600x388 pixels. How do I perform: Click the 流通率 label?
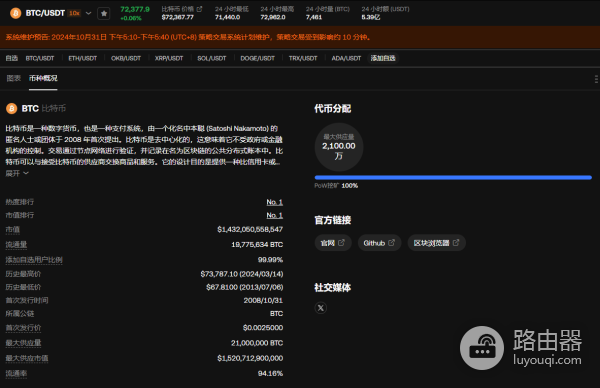pos(16,373)
